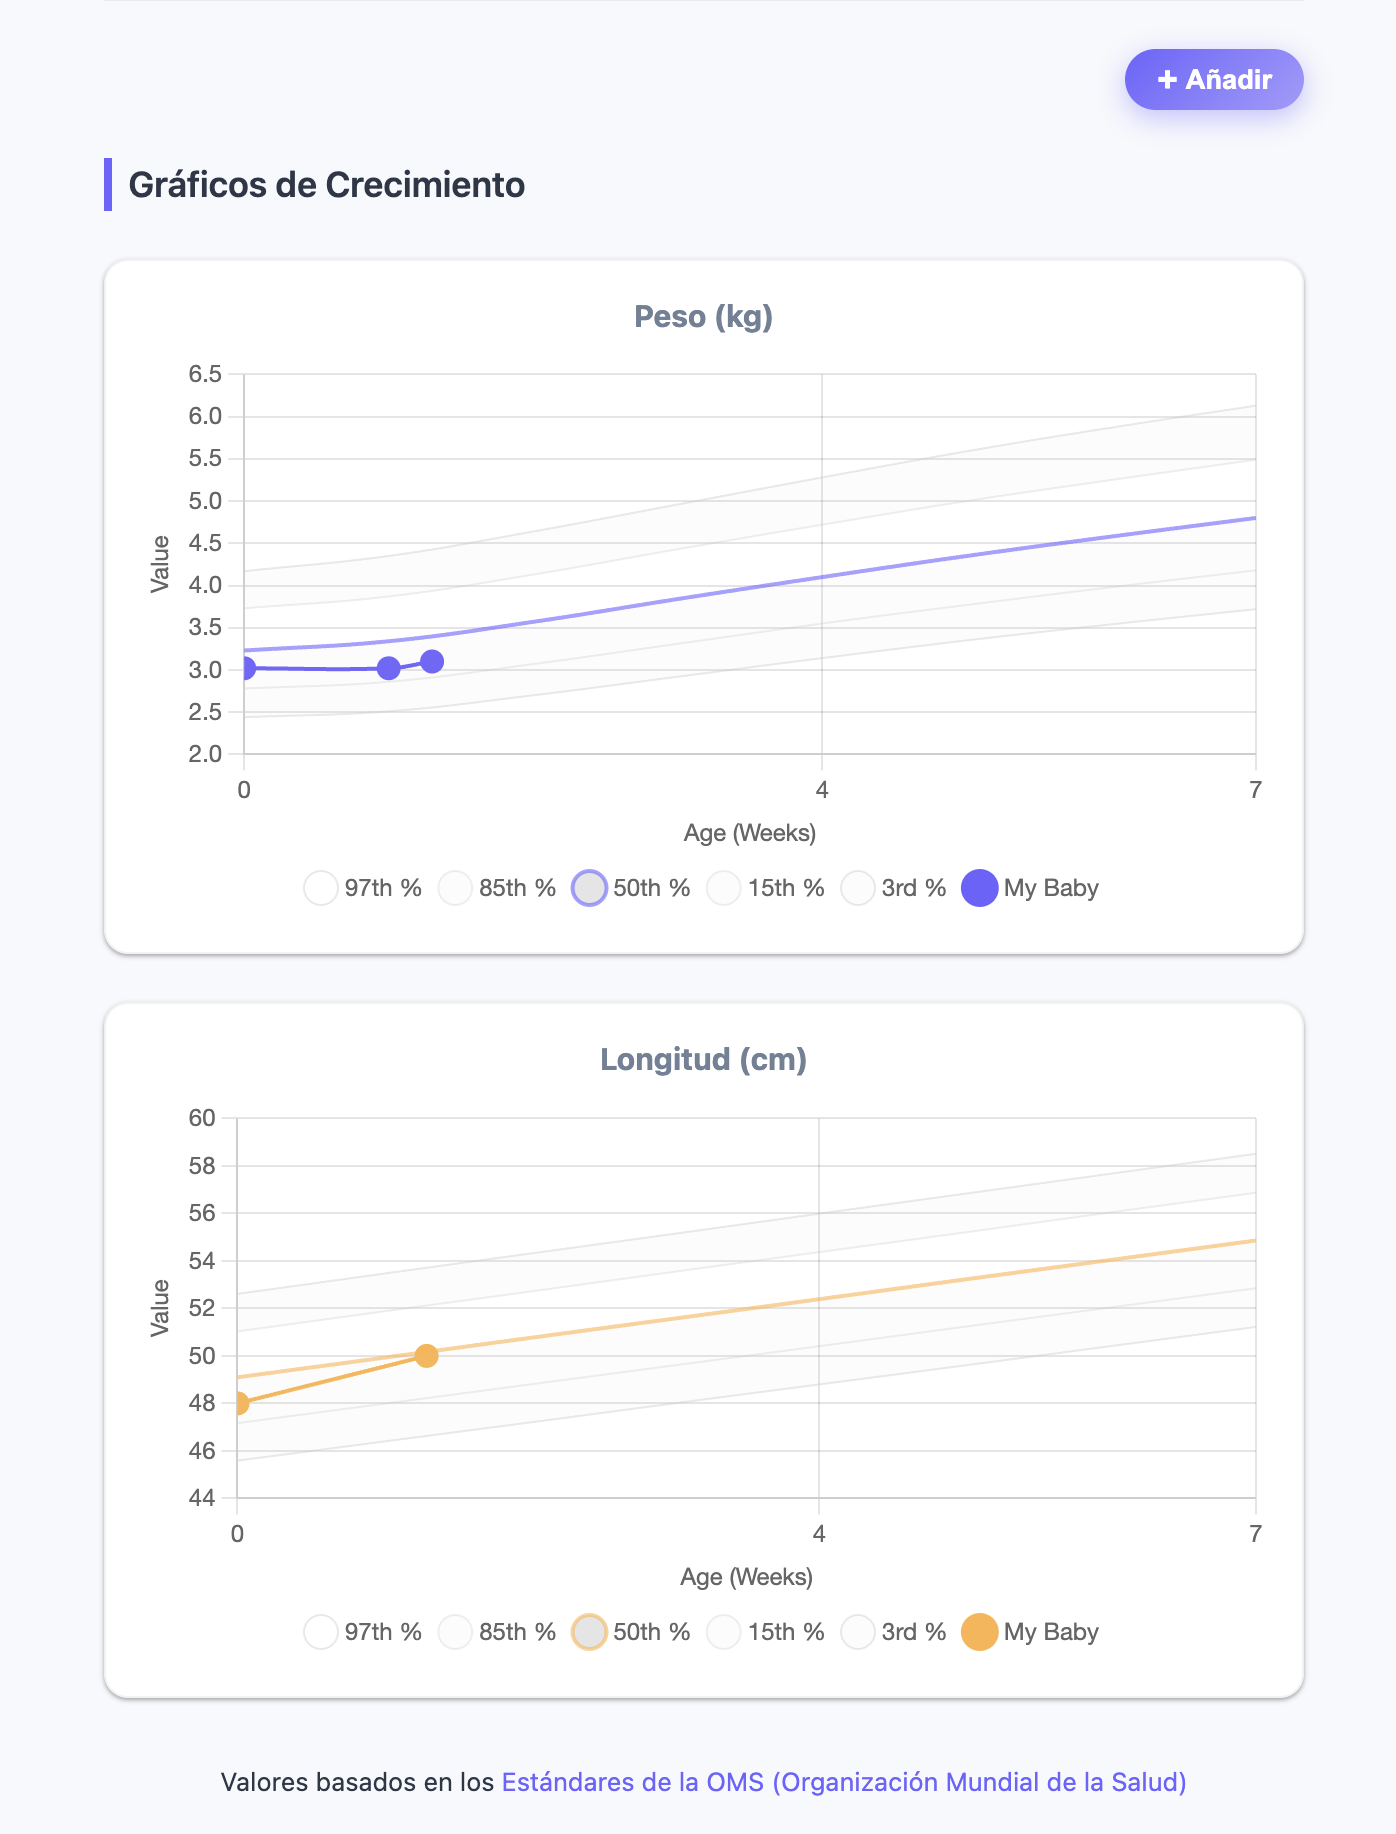Toggle 15th % legend in Longitud chart

766,1632
